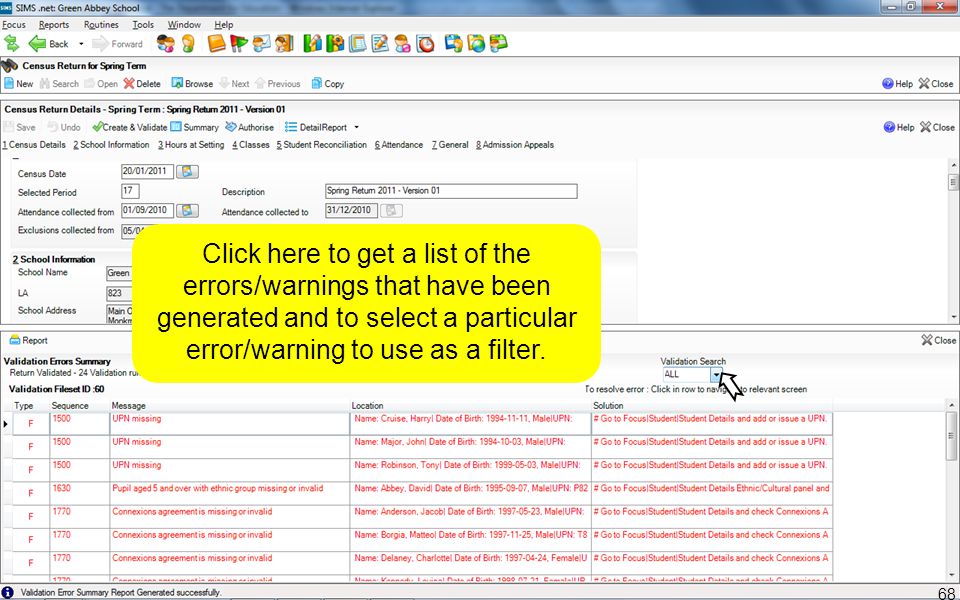Click the Description text field
The image size is (960, 600).
click(x=451, y=191)
